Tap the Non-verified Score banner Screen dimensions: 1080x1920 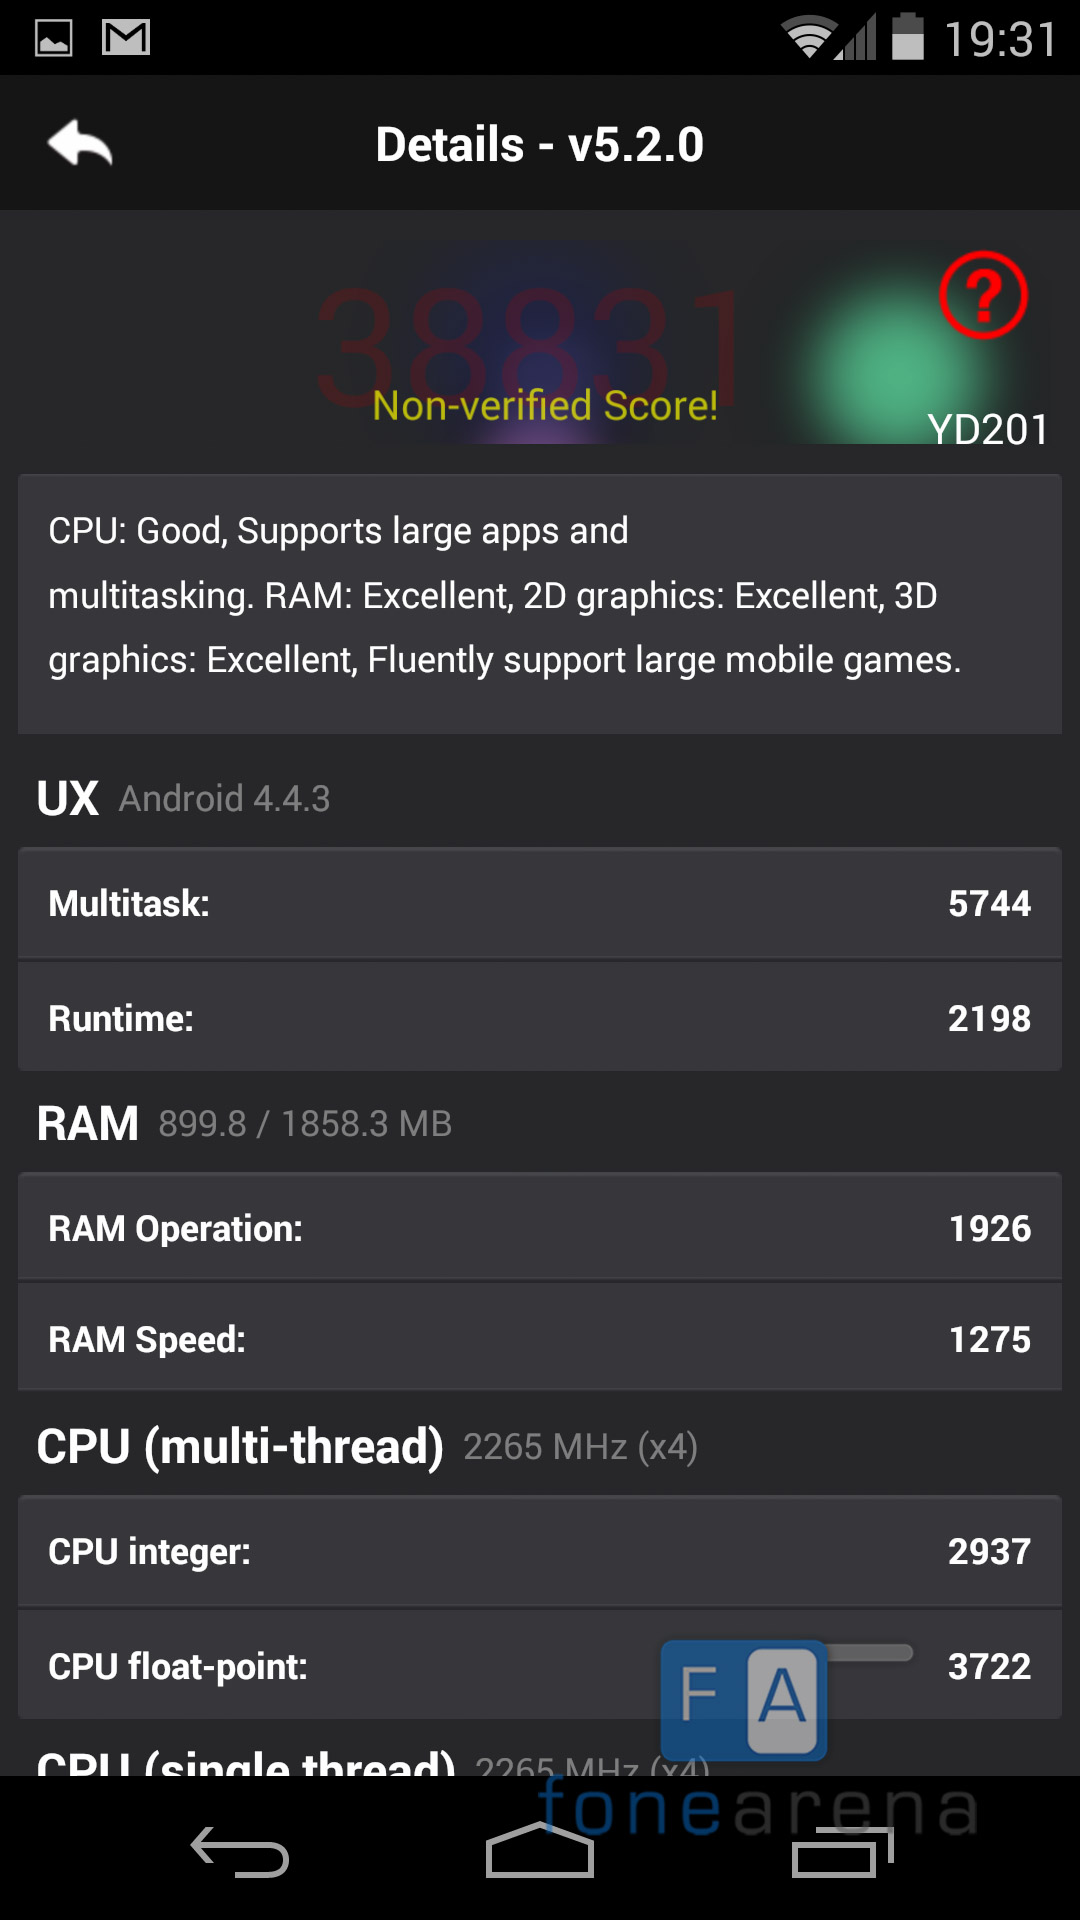pos(545,406)
